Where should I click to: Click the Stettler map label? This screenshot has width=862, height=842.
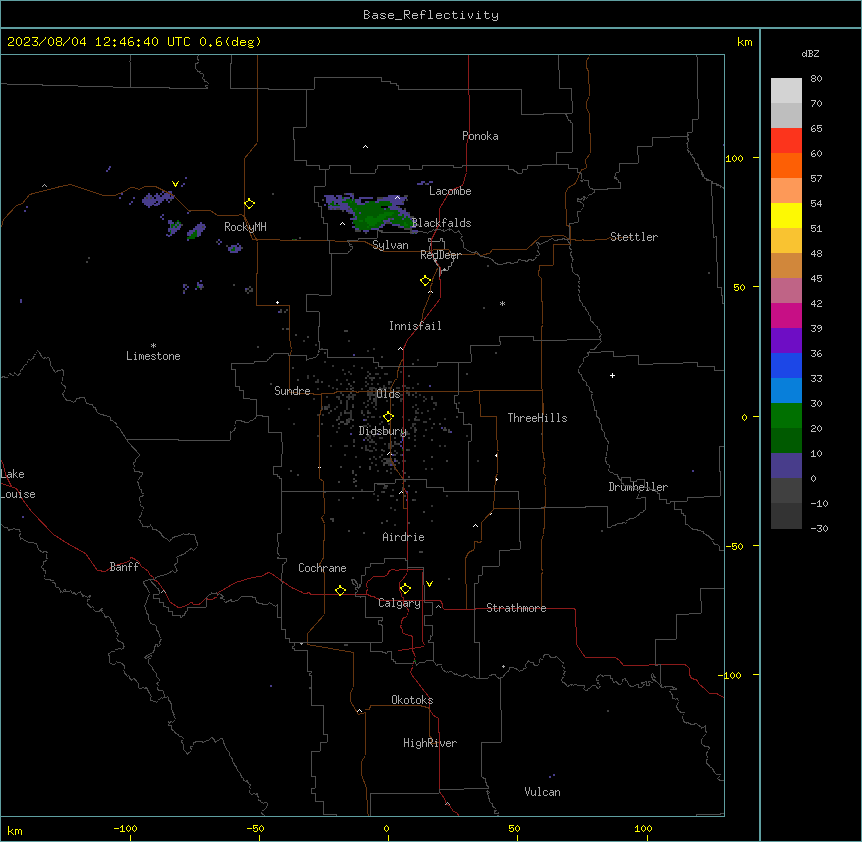tap(634, 237)
